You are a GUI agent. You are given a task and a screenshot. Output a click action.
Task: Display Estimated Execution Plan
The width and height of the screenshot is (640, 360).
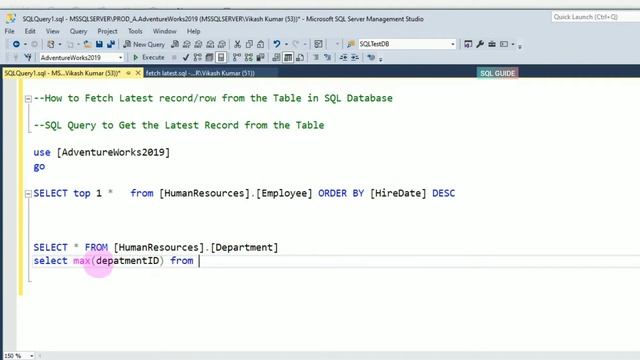(x=198, y=58)
